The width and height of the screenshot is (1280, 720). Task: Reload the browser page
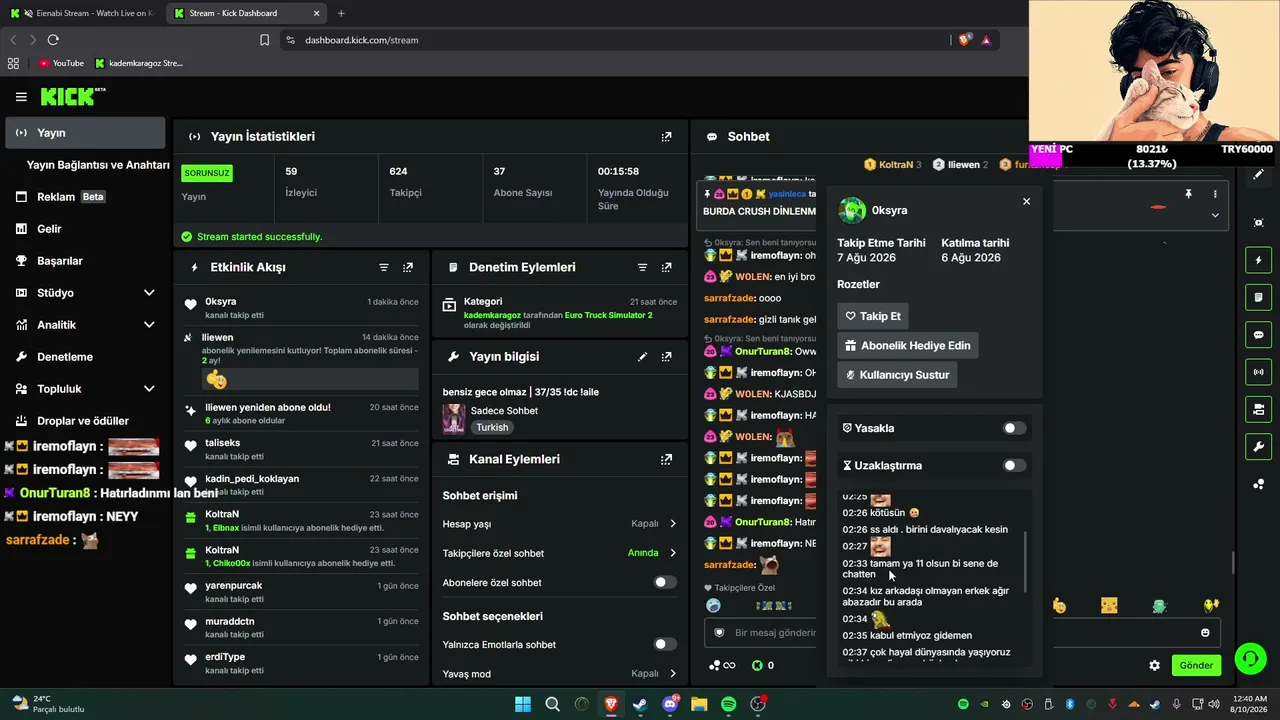coord(53,40)
